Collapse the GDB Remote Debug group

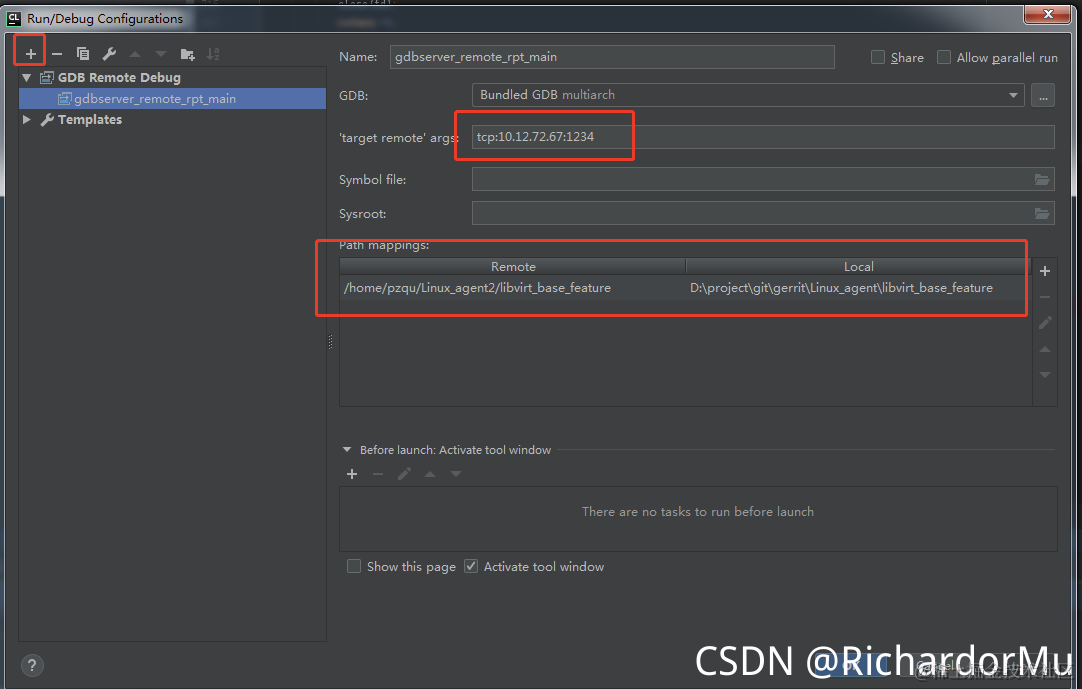27,77
